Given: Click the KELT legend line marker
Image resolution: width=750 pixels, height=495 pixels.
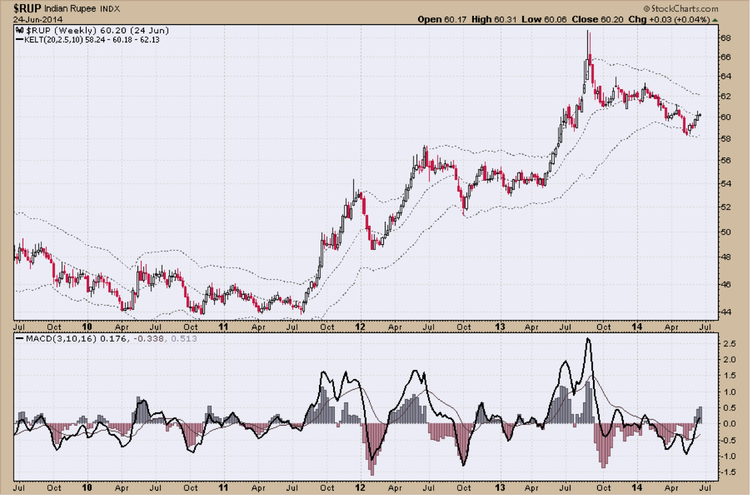Looking at the screenshot, I should coord(20,40).
